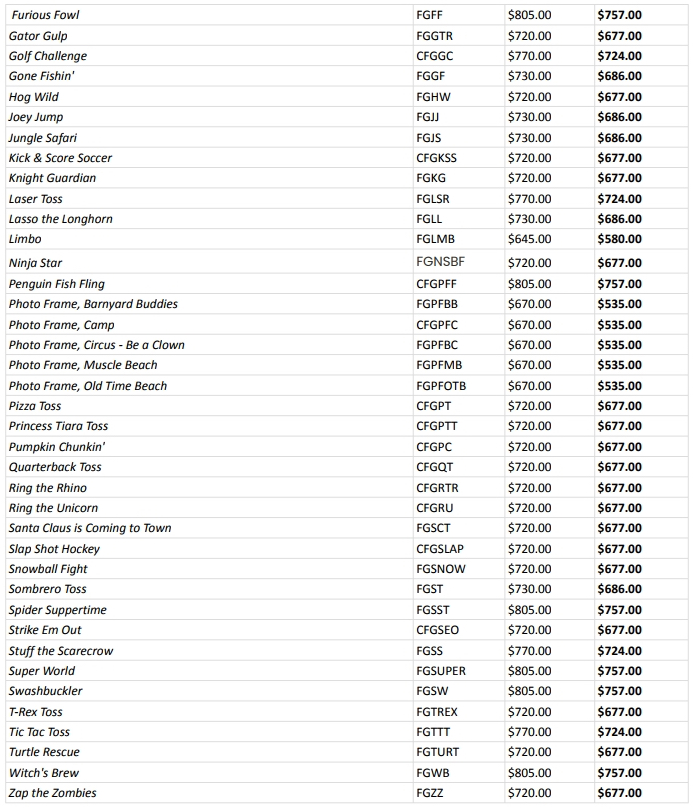Click product code FGSUPER
The image size is (693, 809).
441,671
